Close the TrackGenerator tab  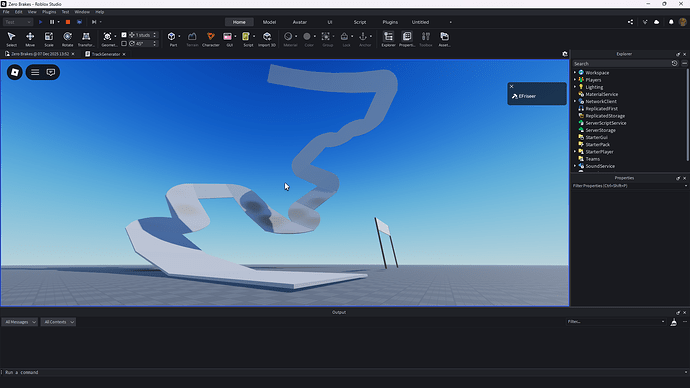124,54
